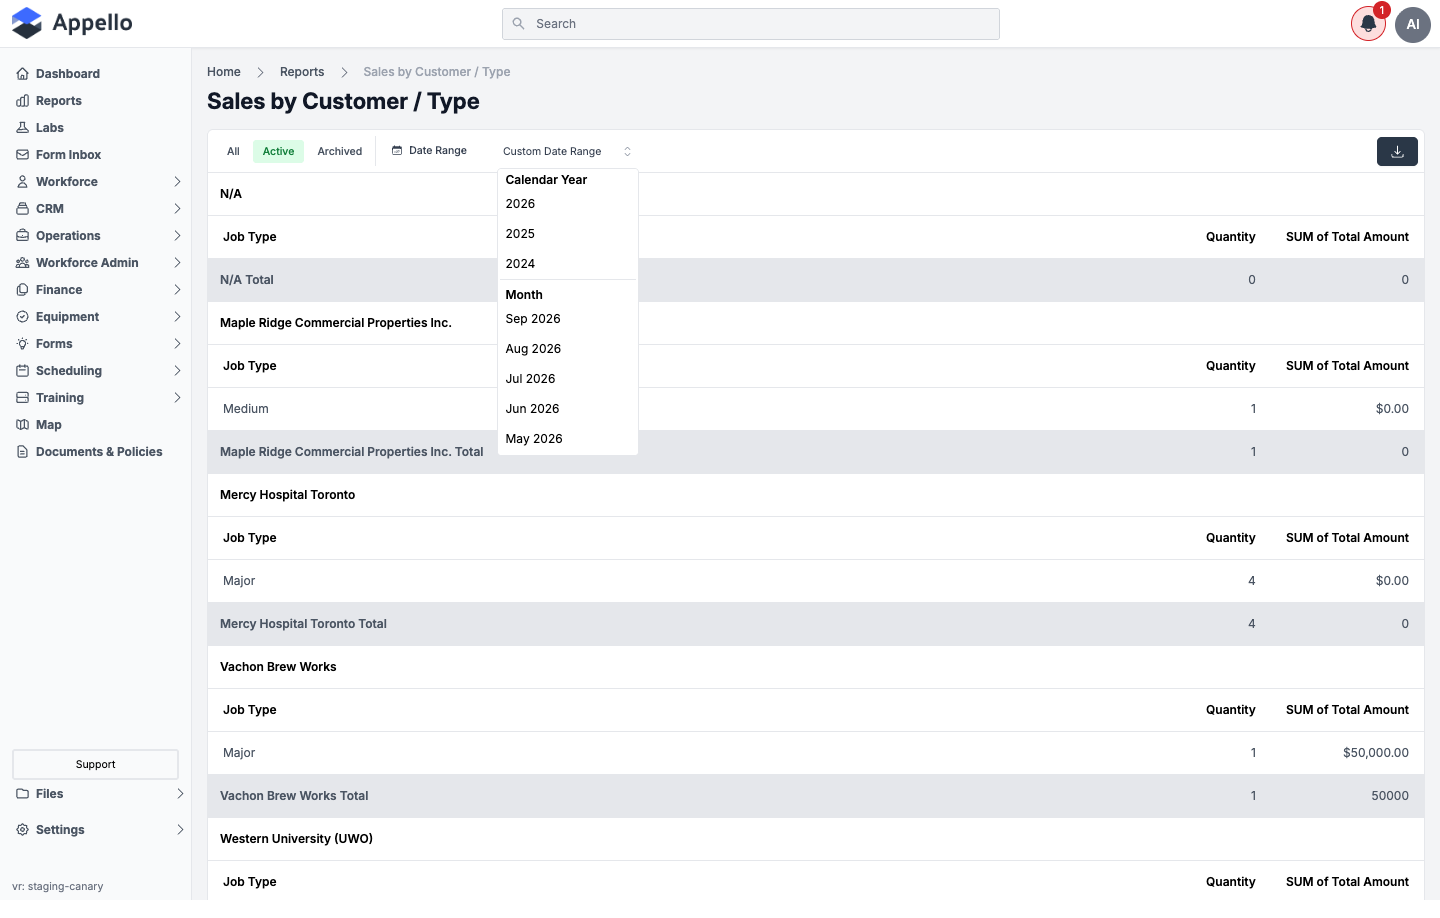Click the Settings gear icon
This screenshot has width=1440, height=918.
click(22, 830)
